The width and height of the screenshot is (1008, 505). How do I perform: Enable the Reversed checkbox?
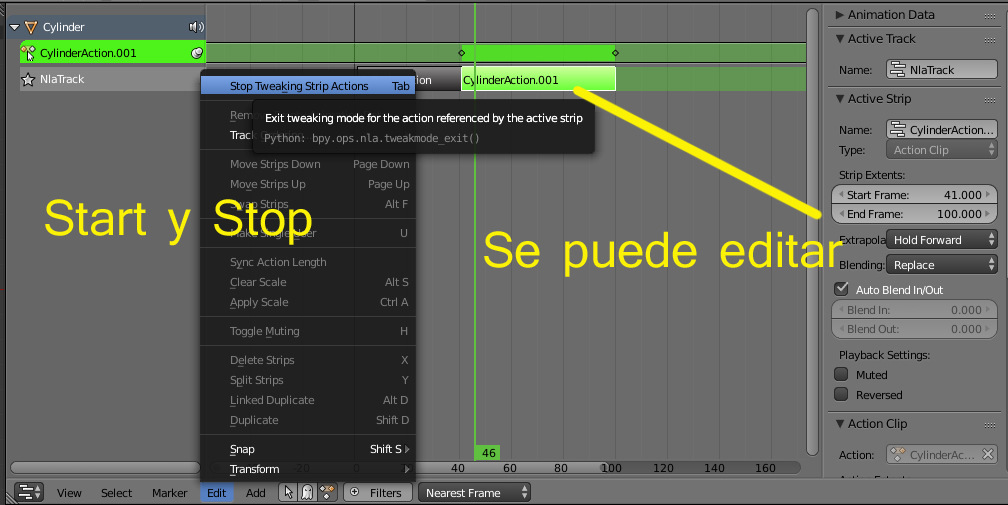click(842, 394)
